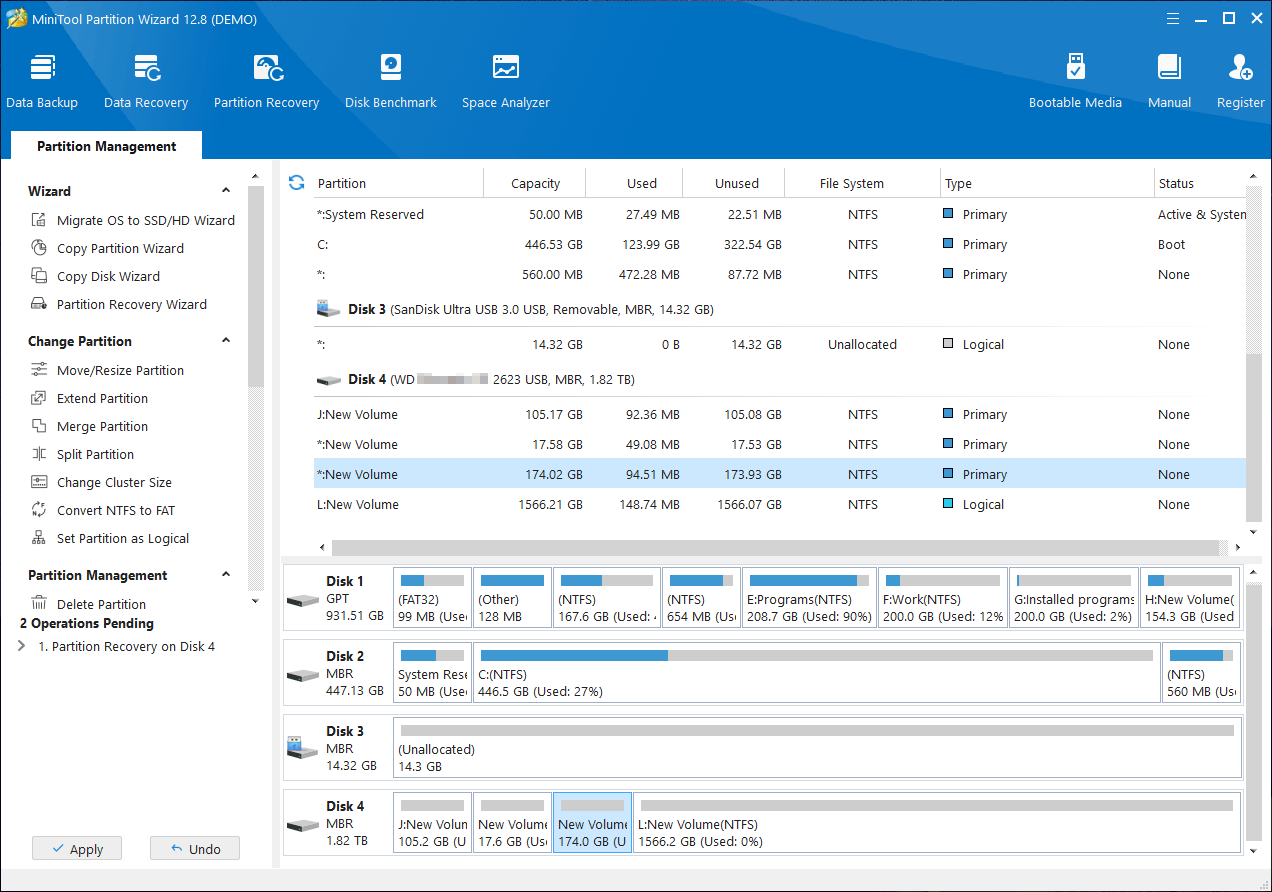Sort by Used column header
This screenshot has height=892, width=1272.
tap(635, 183)
